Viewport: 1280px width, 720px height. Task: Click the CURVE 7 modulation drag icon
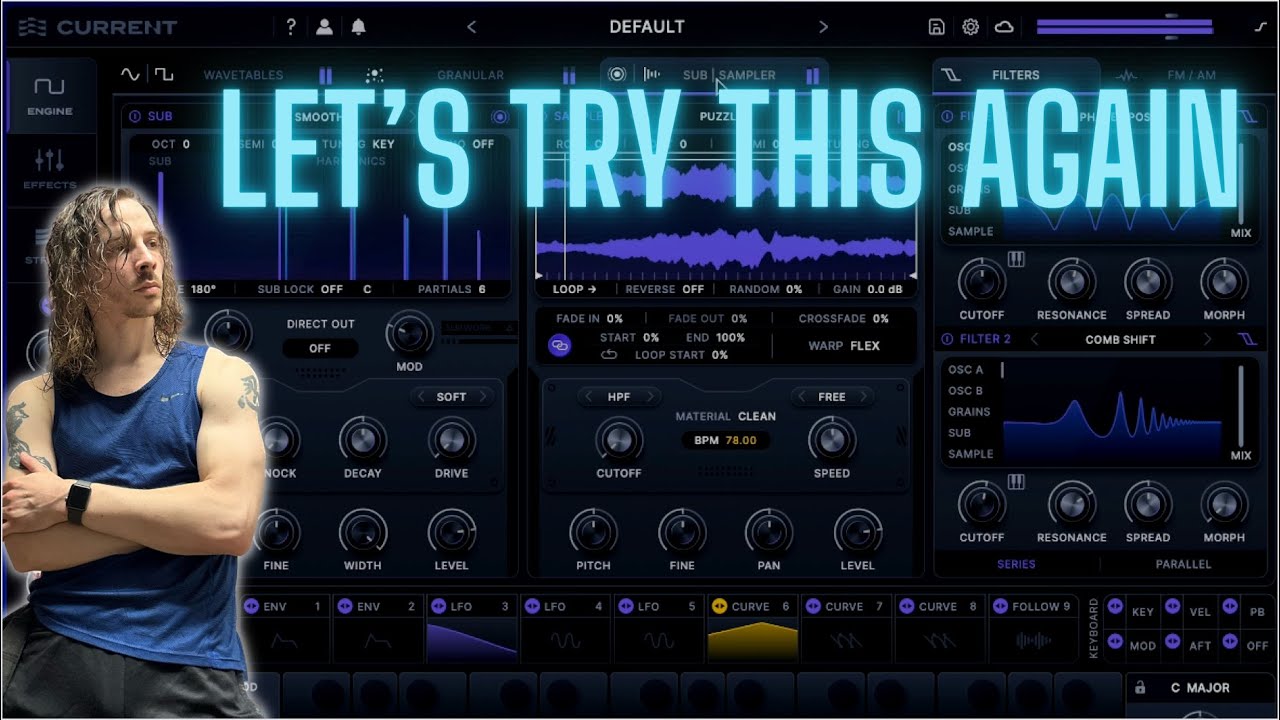813,606
